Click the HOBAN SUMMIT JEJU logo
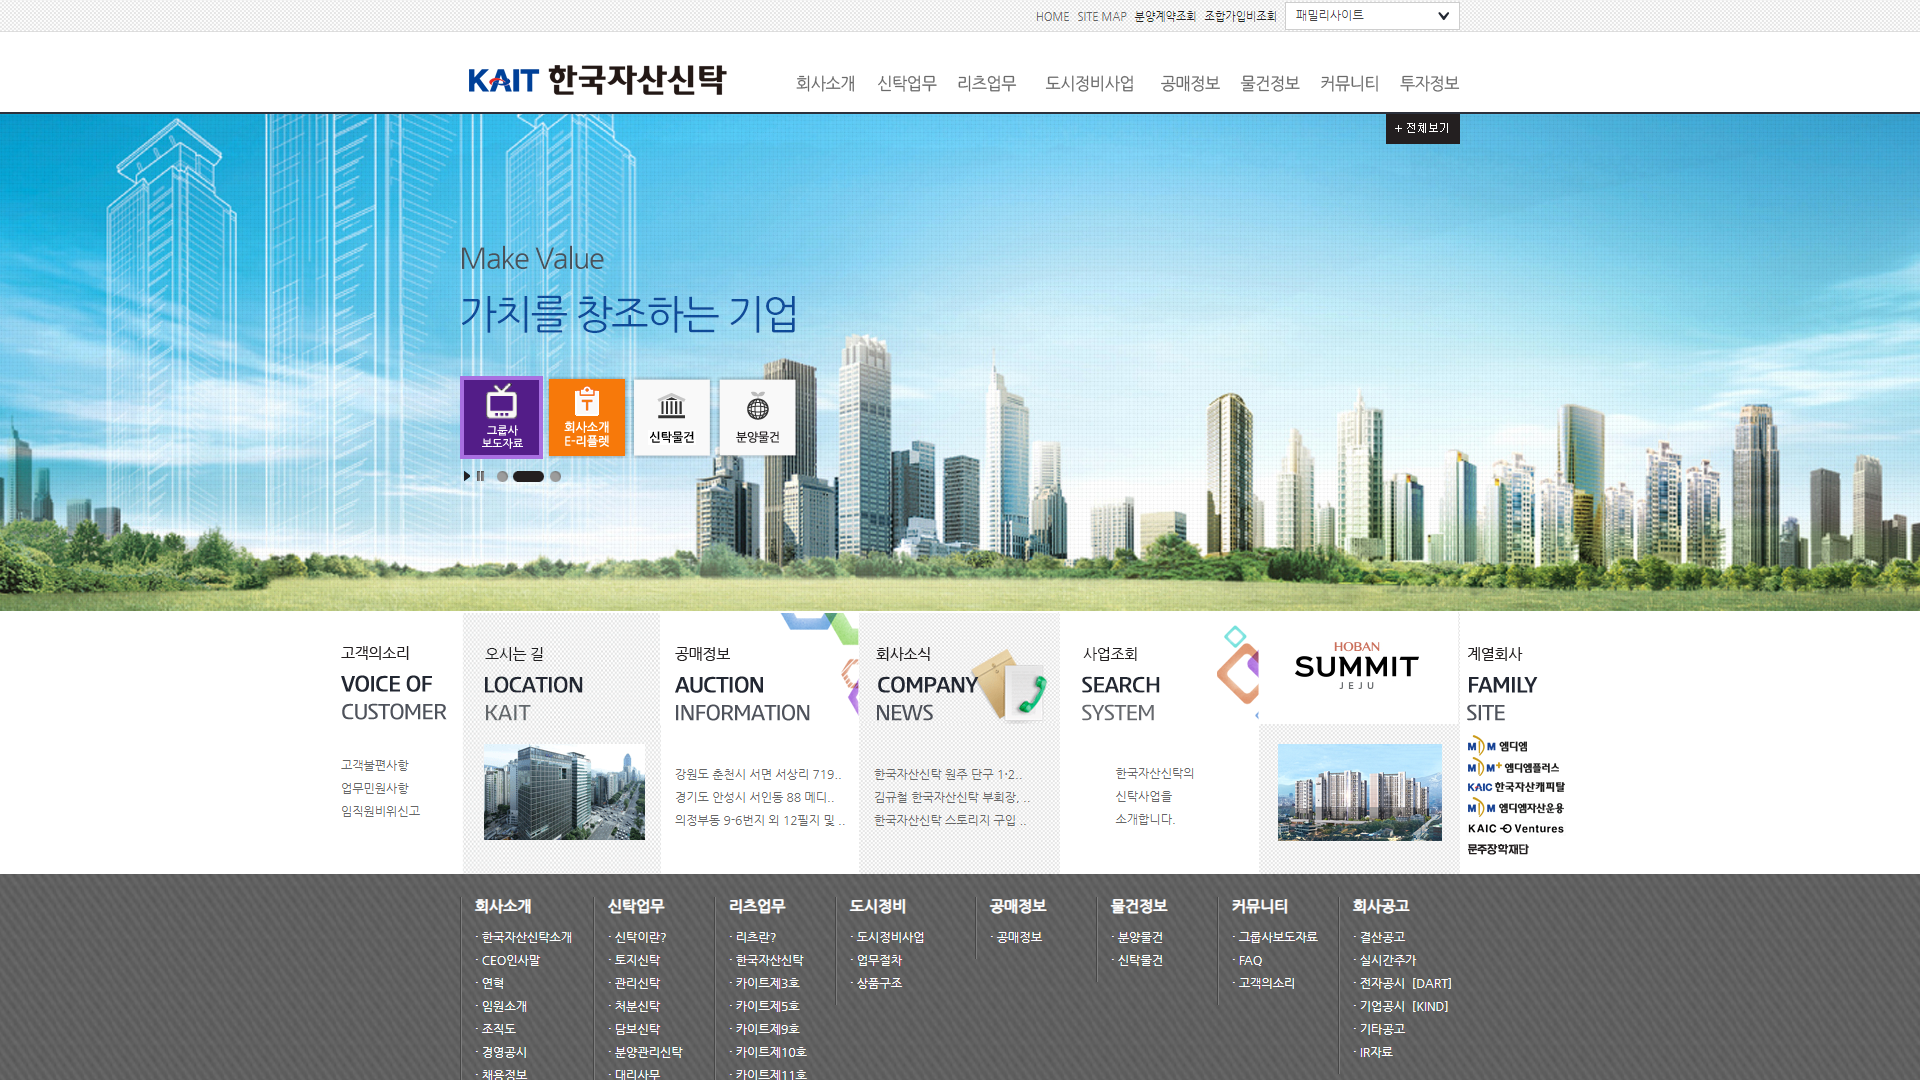 1357,665
